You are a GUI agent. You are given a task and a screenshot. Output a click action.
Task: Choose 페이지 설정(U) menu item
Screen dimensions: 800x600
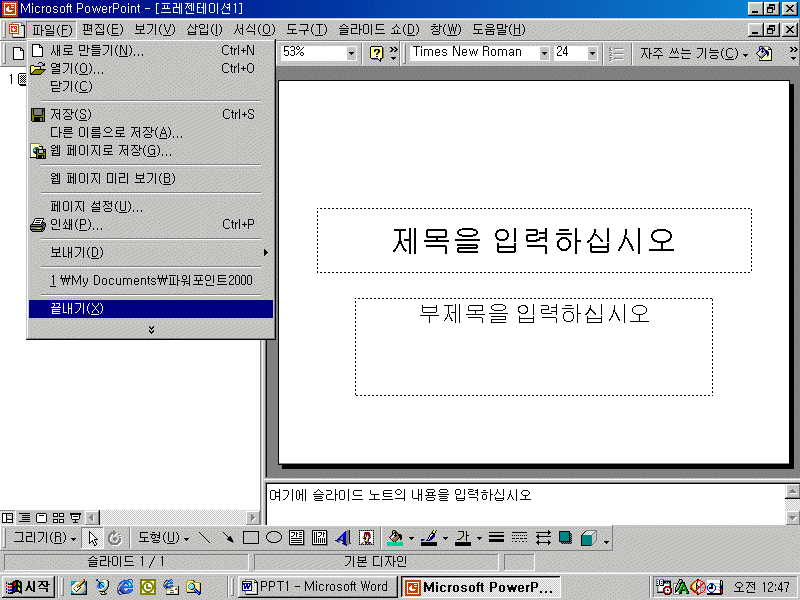[x=151, y=207]
